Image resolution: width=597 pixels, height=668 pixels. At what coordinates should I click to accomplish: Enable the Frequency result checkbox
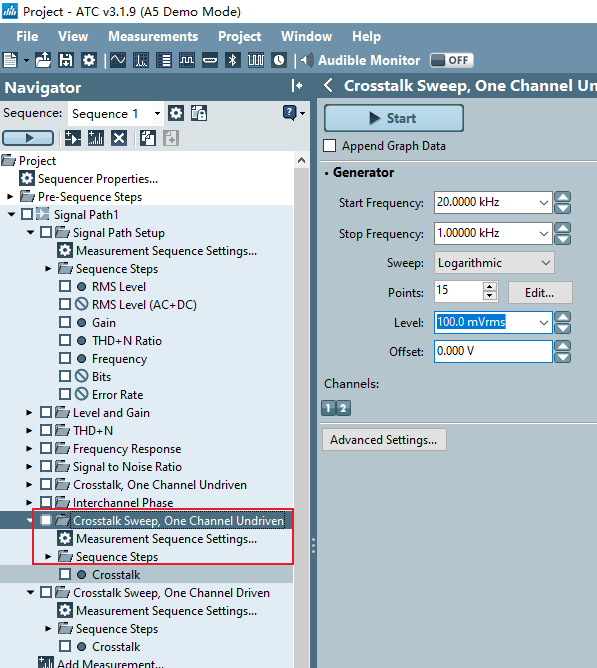[65, 358]
